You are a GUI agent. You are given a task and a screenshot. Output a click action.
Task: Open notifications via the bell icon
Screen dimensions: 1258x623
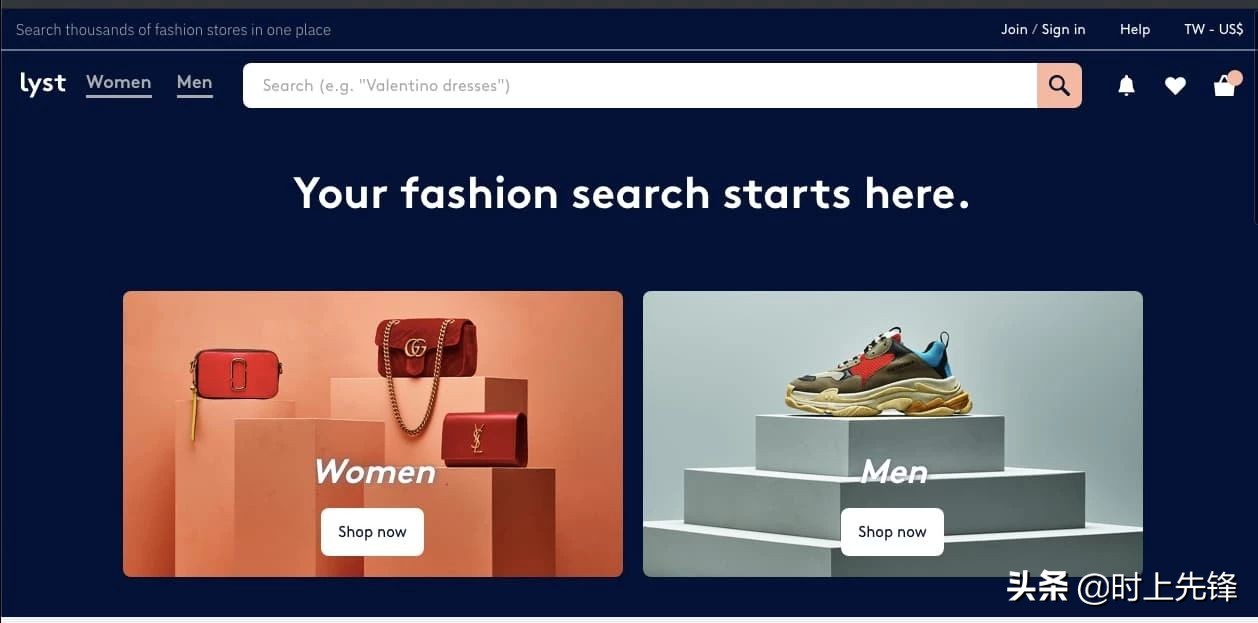pyautogui.click(x=1126, y=86)
